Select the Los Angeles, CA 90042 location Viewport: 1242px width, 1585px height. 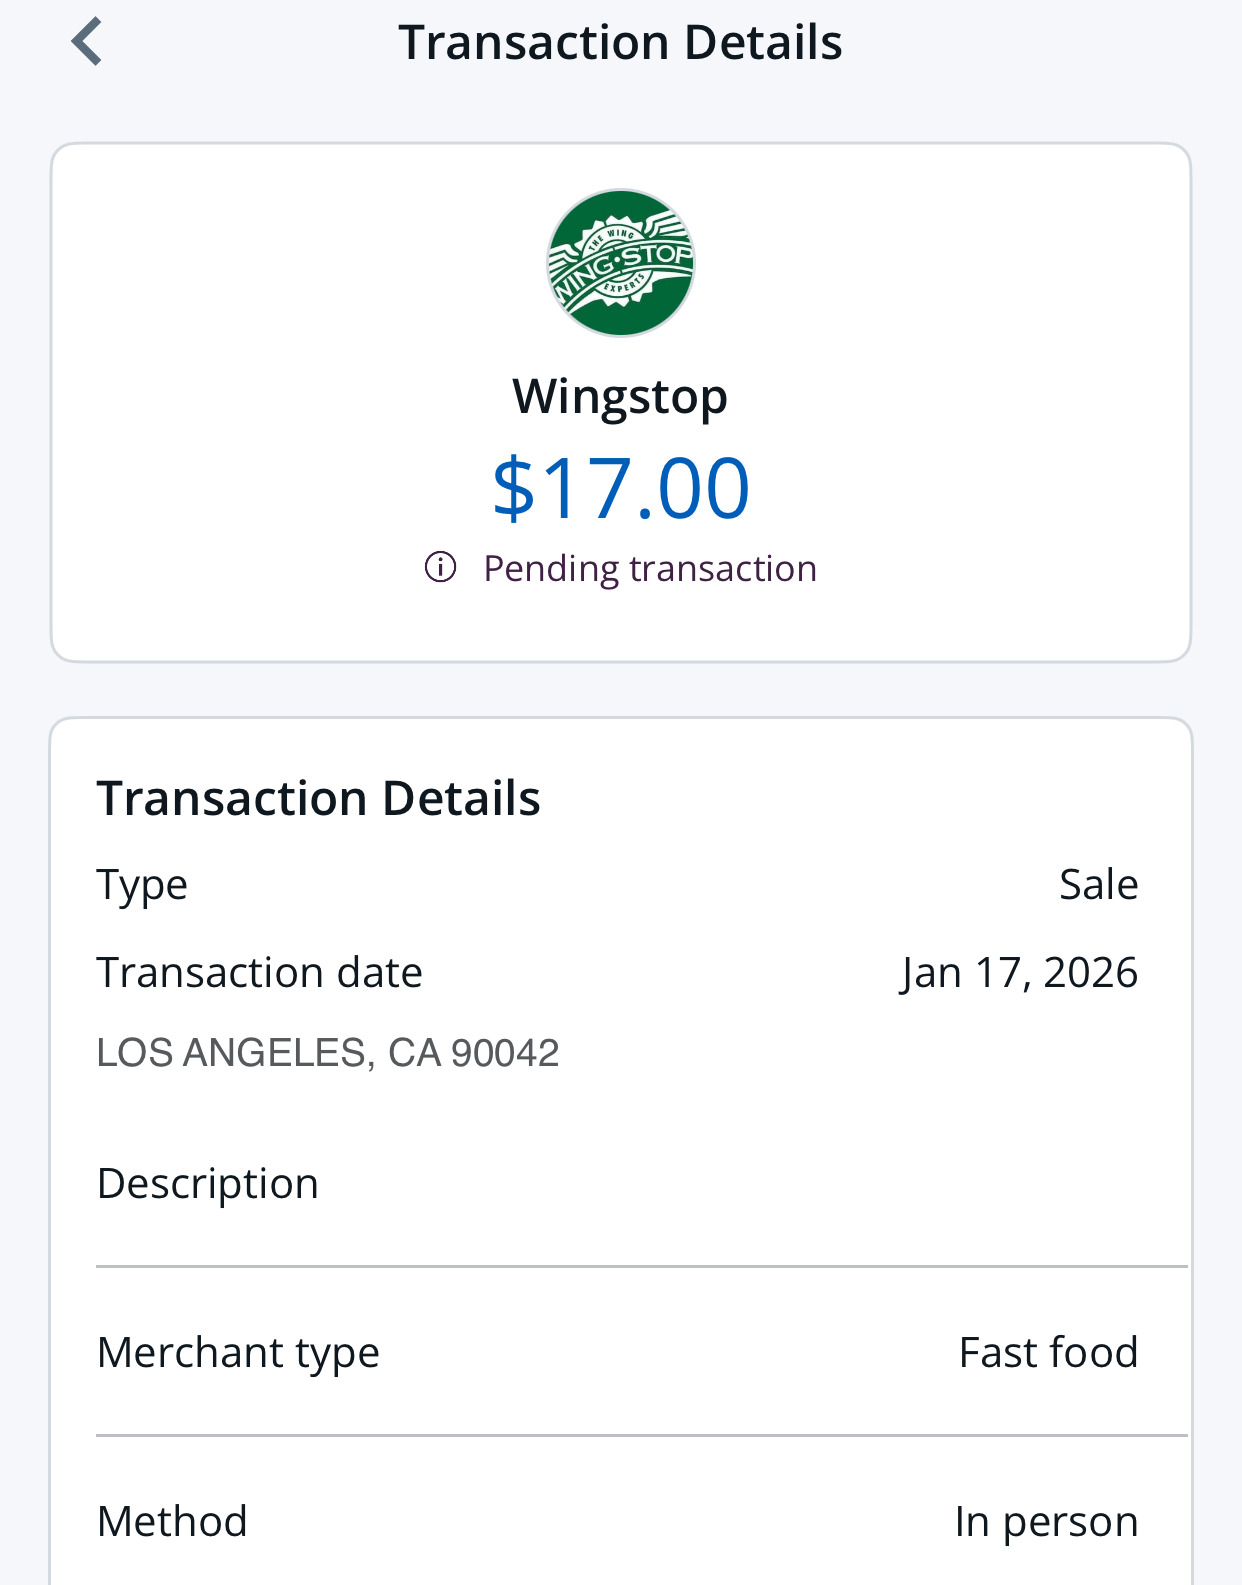327,1053
